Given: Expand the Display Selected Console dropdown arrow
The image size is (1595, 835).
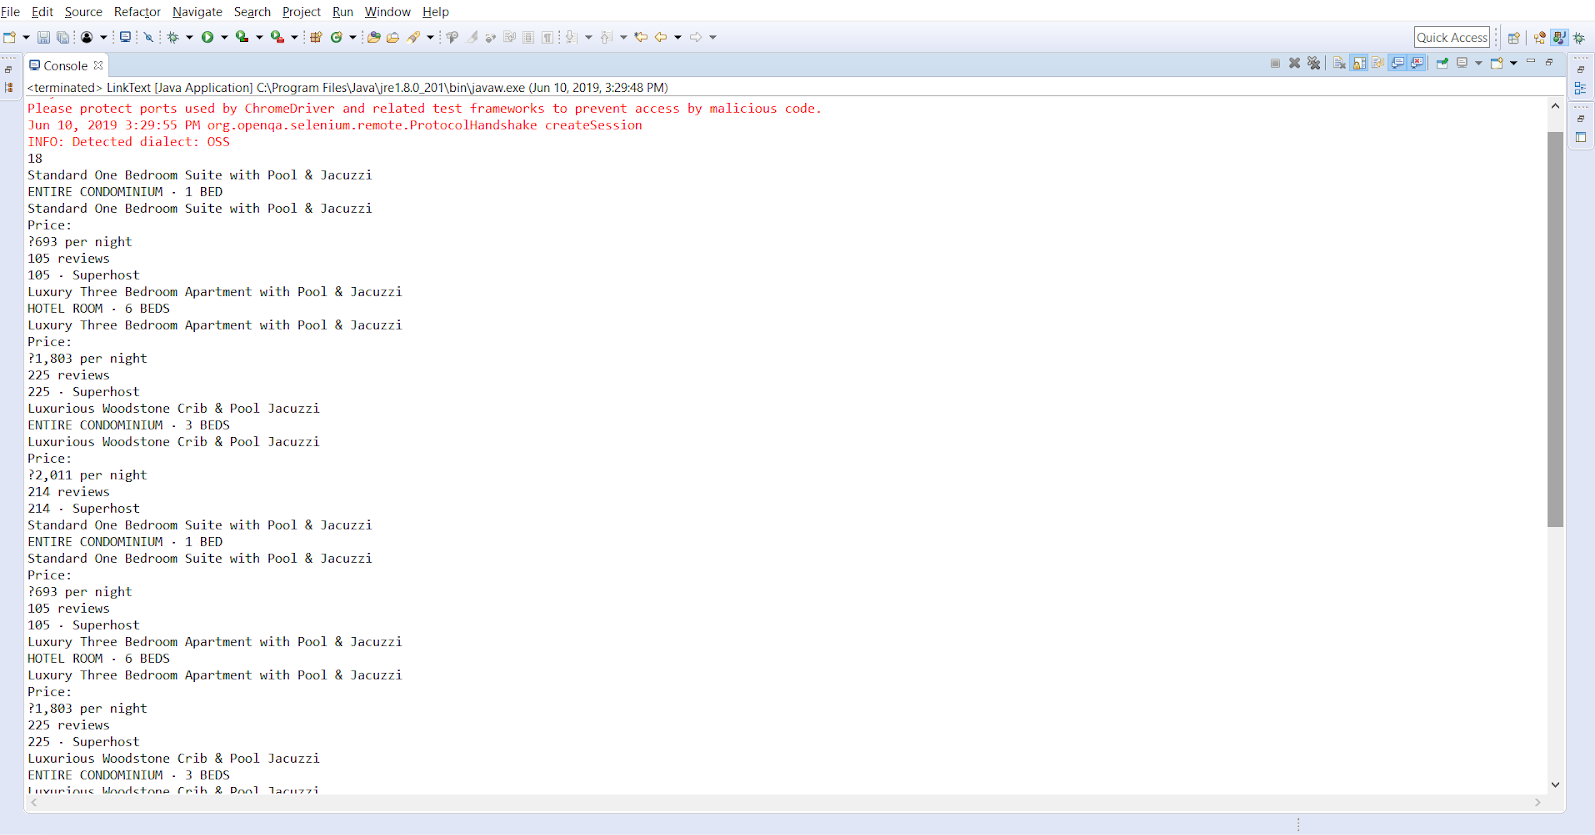Looking at the screenshot, I should pyautogui.click(x=1479, y=63).
